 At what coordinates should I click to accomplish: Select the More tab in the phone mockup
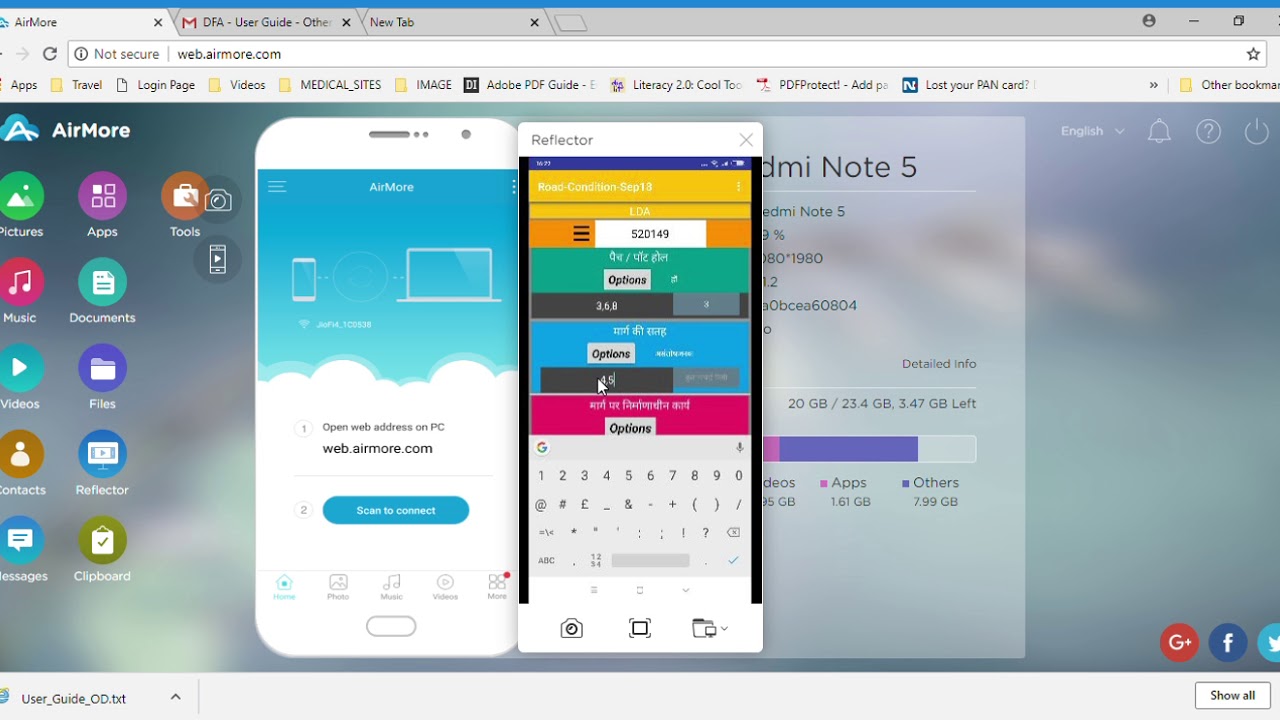pos(497,587)
